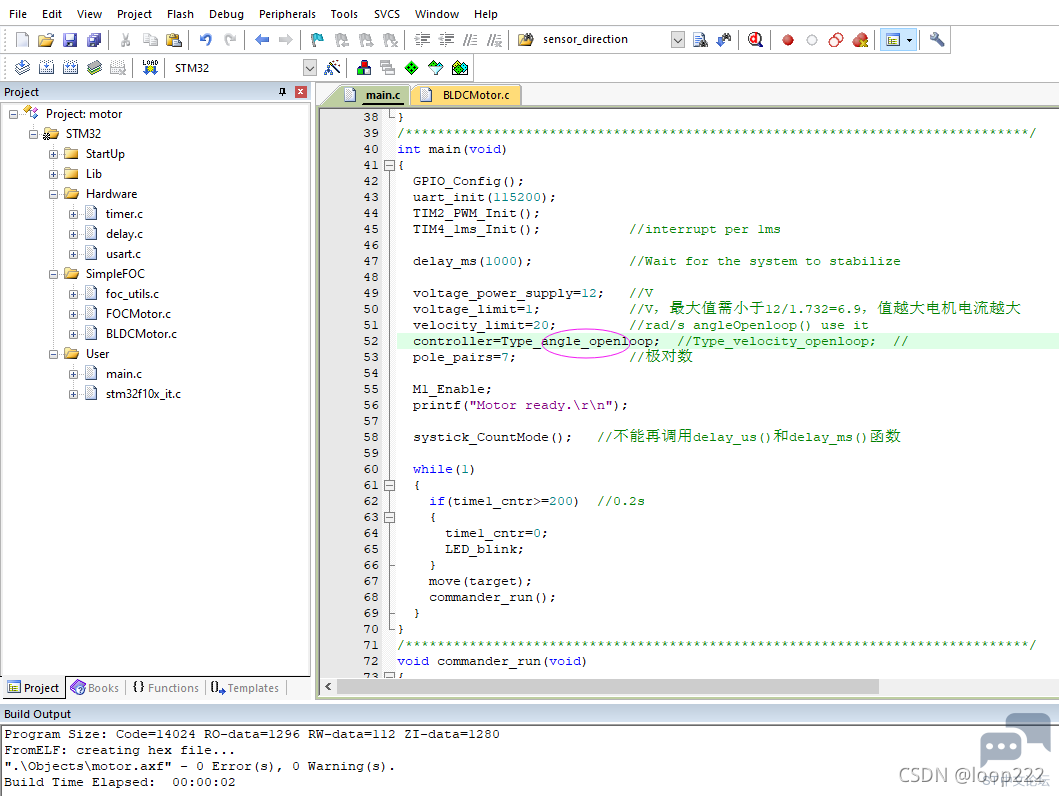Viewport: 1059px width, 796px height.
Task: Expand the StartUp folder node
Action: (x=53, y=155)
